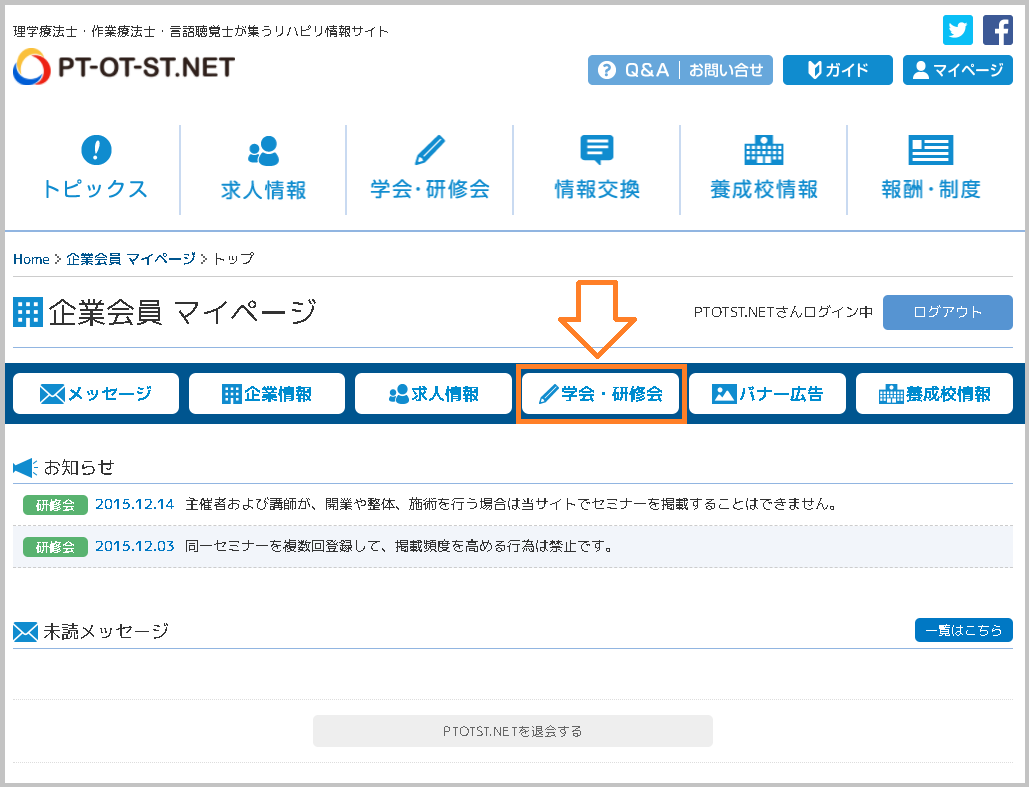
Task: Click the 情報交換 speech bubble icon
Action: click(x=597, y=151)
